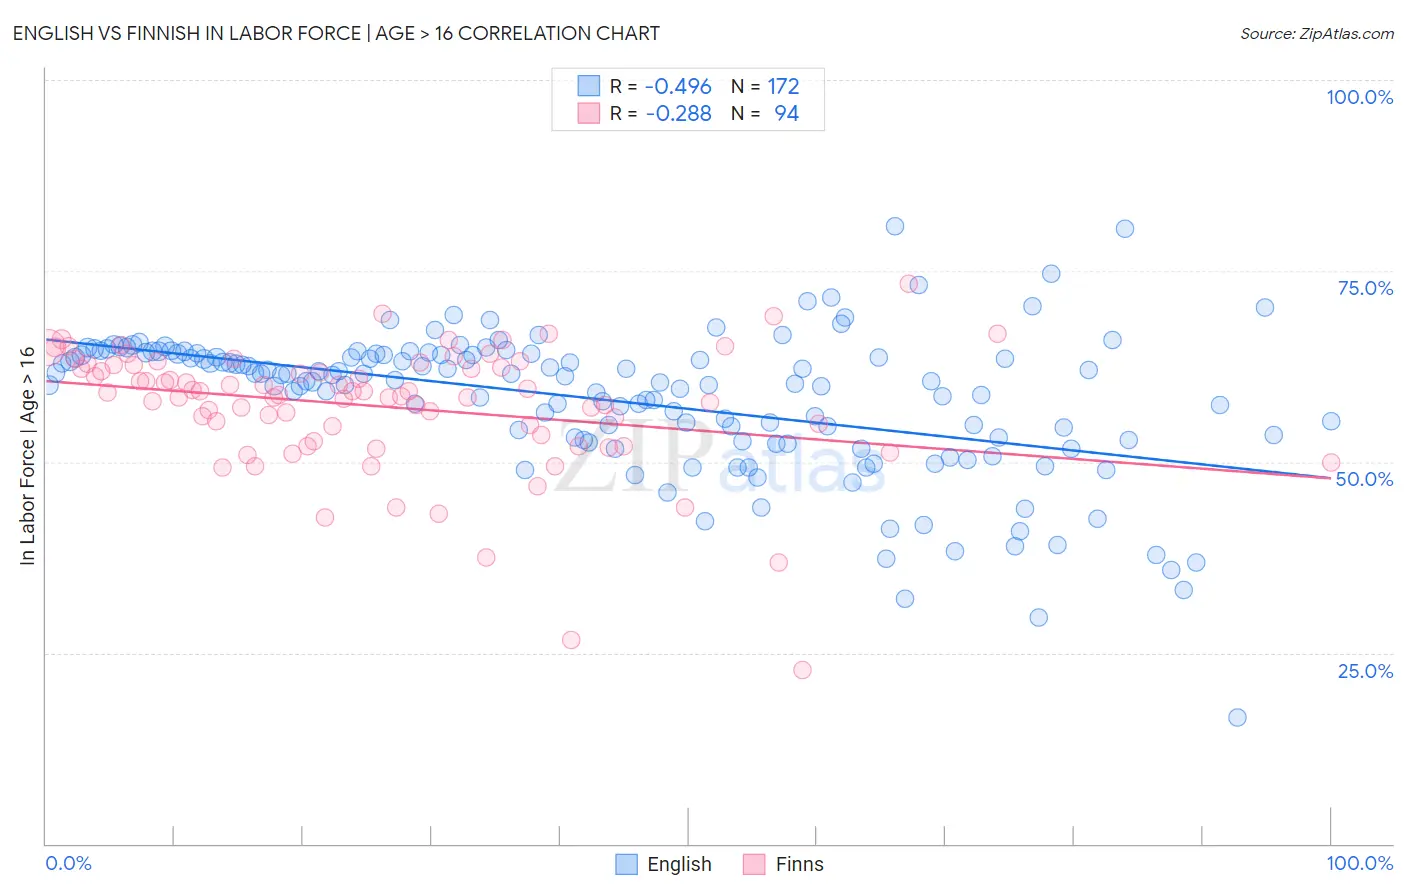This screenshot has height=892, width=1406.
Task: Click the English legend label at bottom
Action: click(679, 864)
